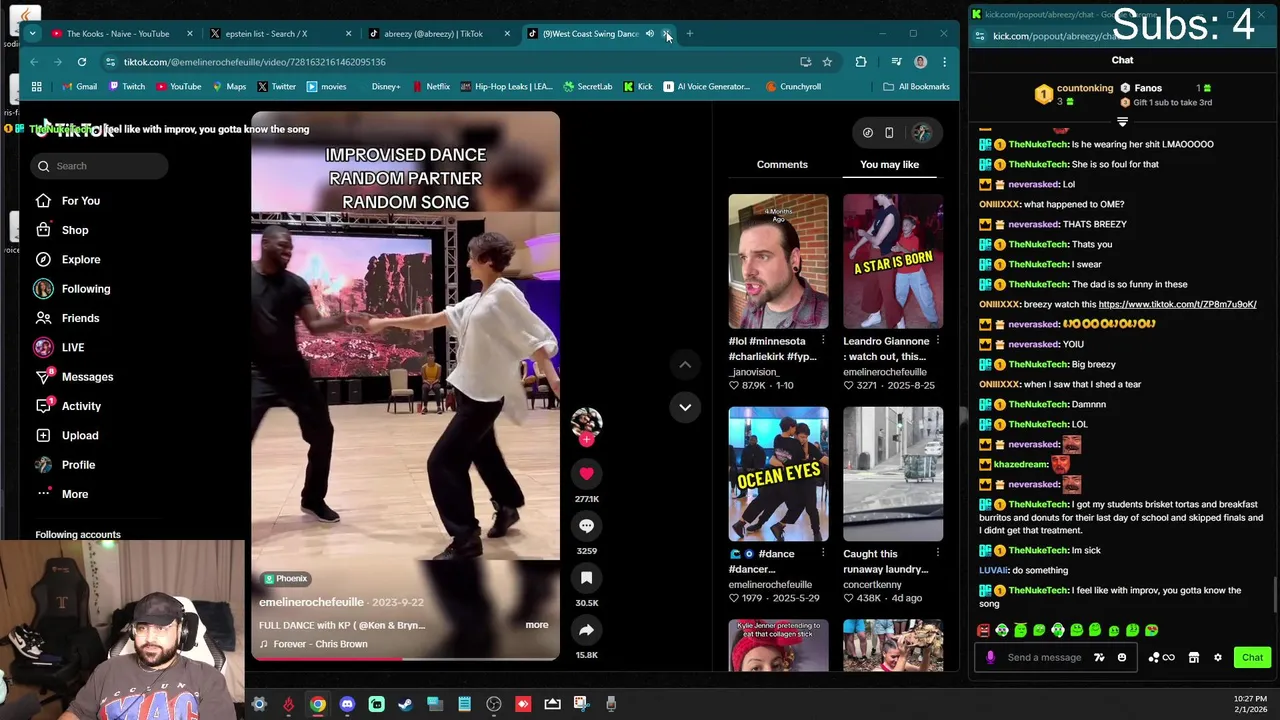1280x720 pixels.
Task: Open the OCEAN EYES dance video thumbnail
Action: (778, 474)
